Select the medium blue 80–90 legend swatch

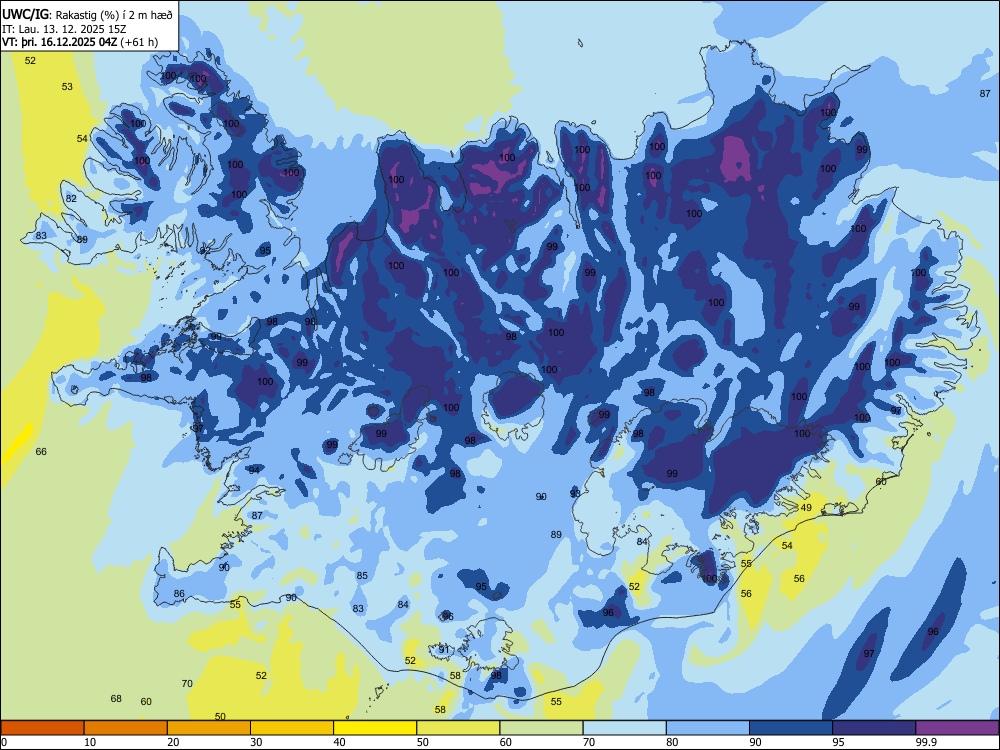click(x=707, y=728)
